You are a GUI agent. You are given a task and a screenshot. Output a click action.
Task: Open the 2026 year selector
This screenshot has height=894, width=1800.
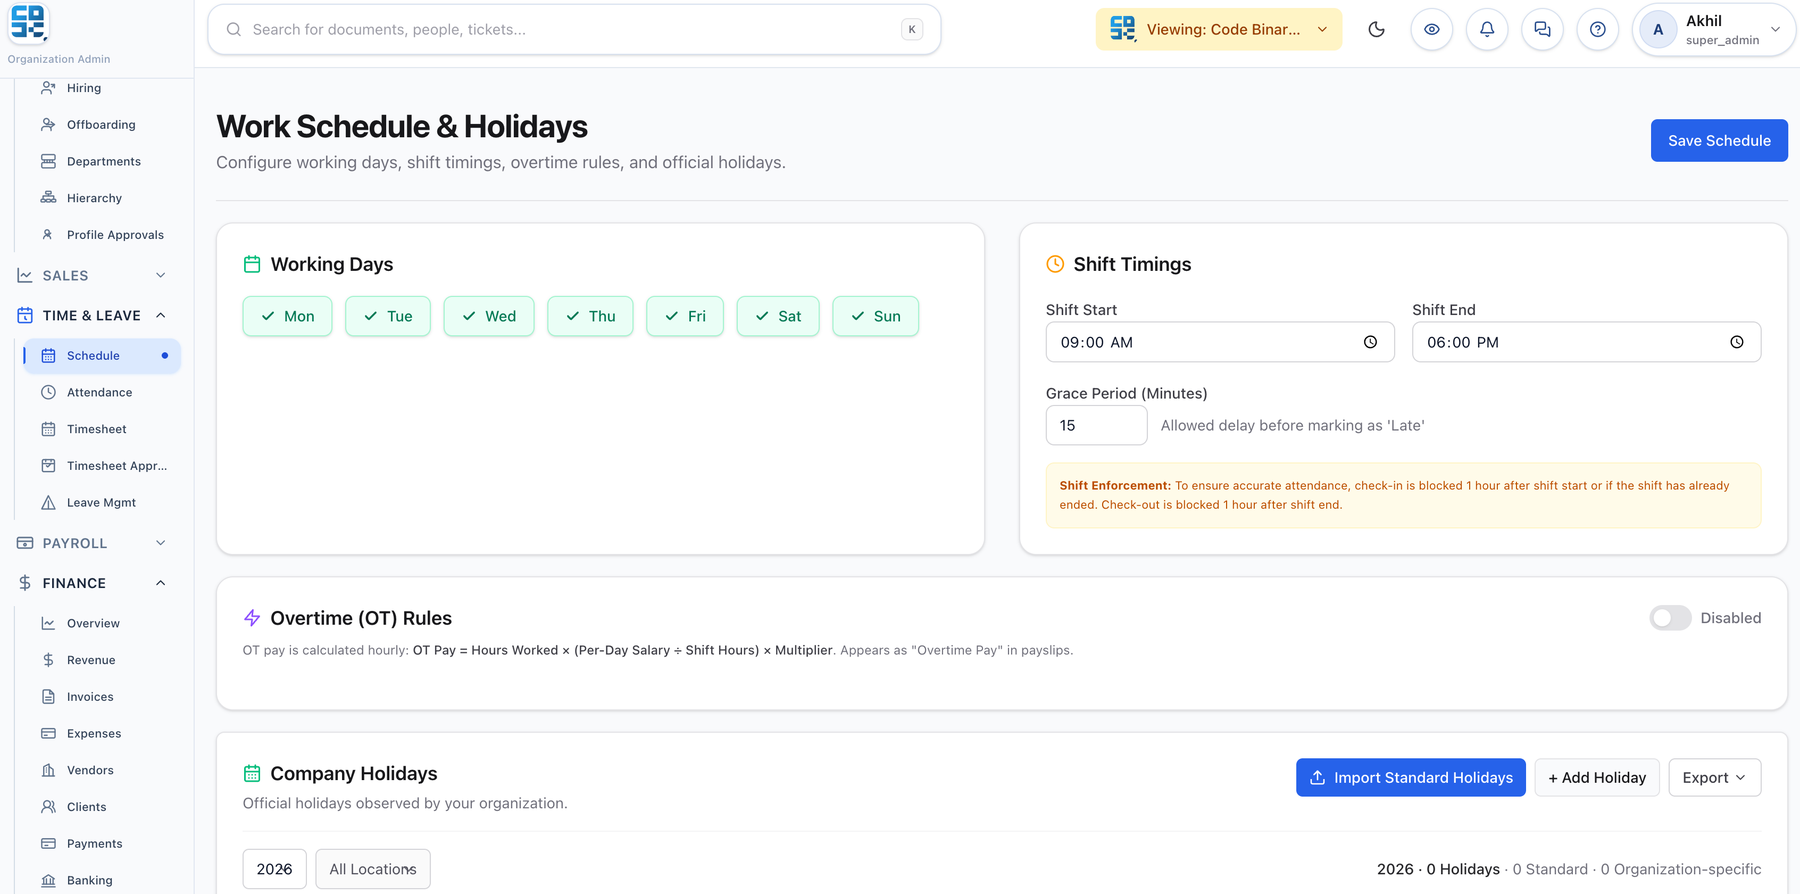pyautogui.click(x=275, y=869)
